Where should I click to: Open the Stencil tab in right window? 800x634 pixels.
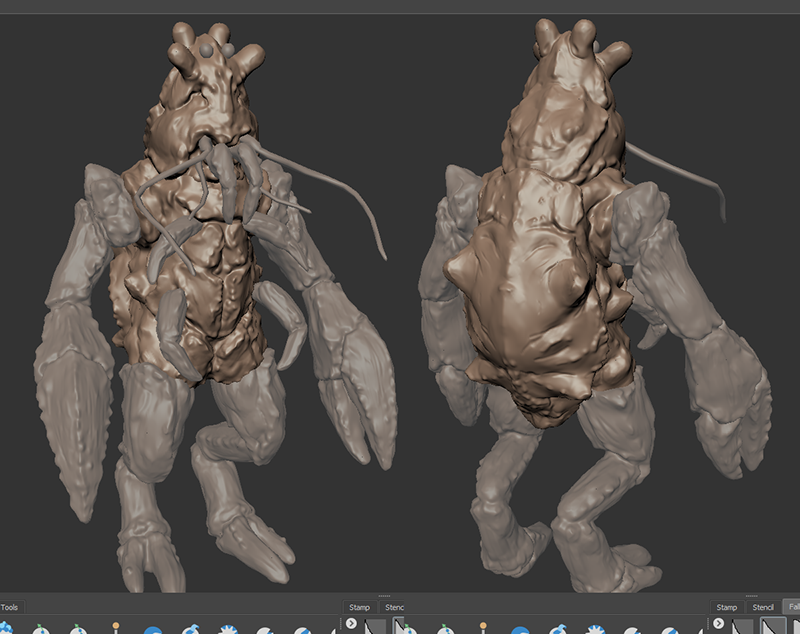click(763, 607)
